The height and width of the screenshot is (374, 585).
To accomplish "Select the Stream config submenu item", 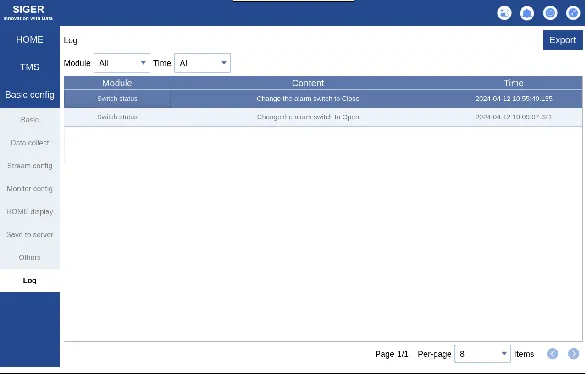I will click(x=30, y=166).
